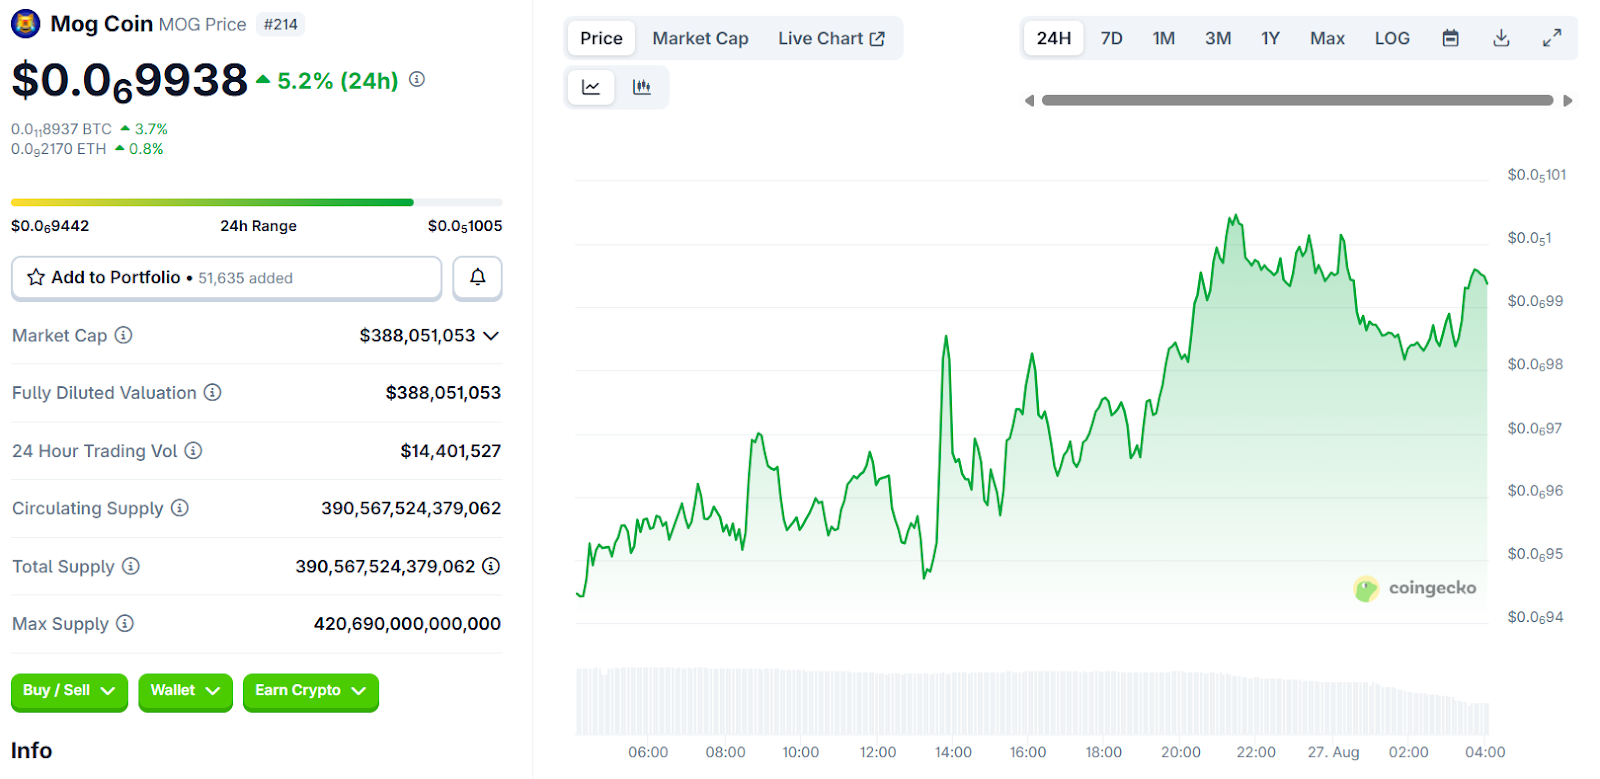Click the star icon in Add to Portfolio

[36, 277]
